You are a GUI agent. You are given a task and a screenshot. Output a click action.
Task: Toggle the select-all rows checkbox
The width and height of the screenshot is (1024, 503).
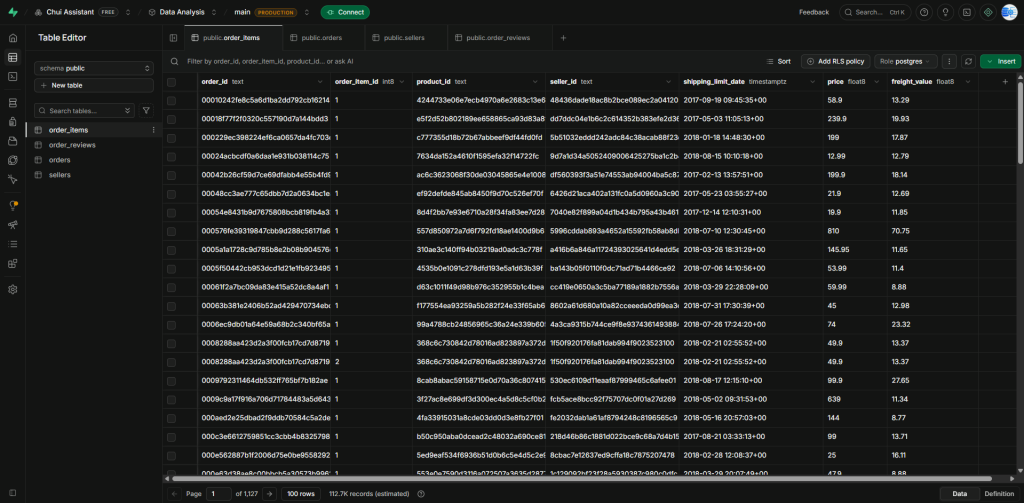[x=171, y=82]
